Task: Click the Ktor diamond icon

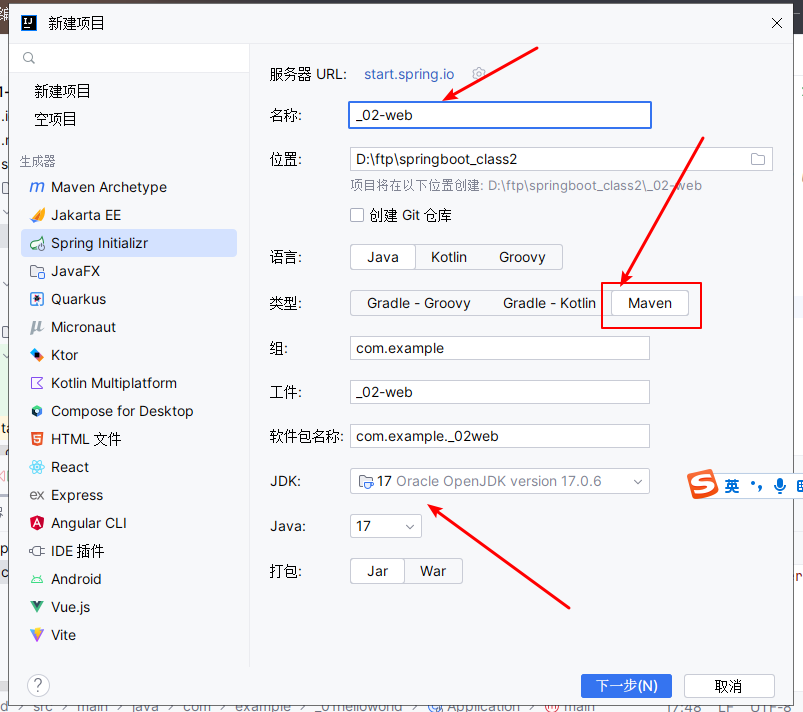Action: pyautogui.click(x=37, y=355)
